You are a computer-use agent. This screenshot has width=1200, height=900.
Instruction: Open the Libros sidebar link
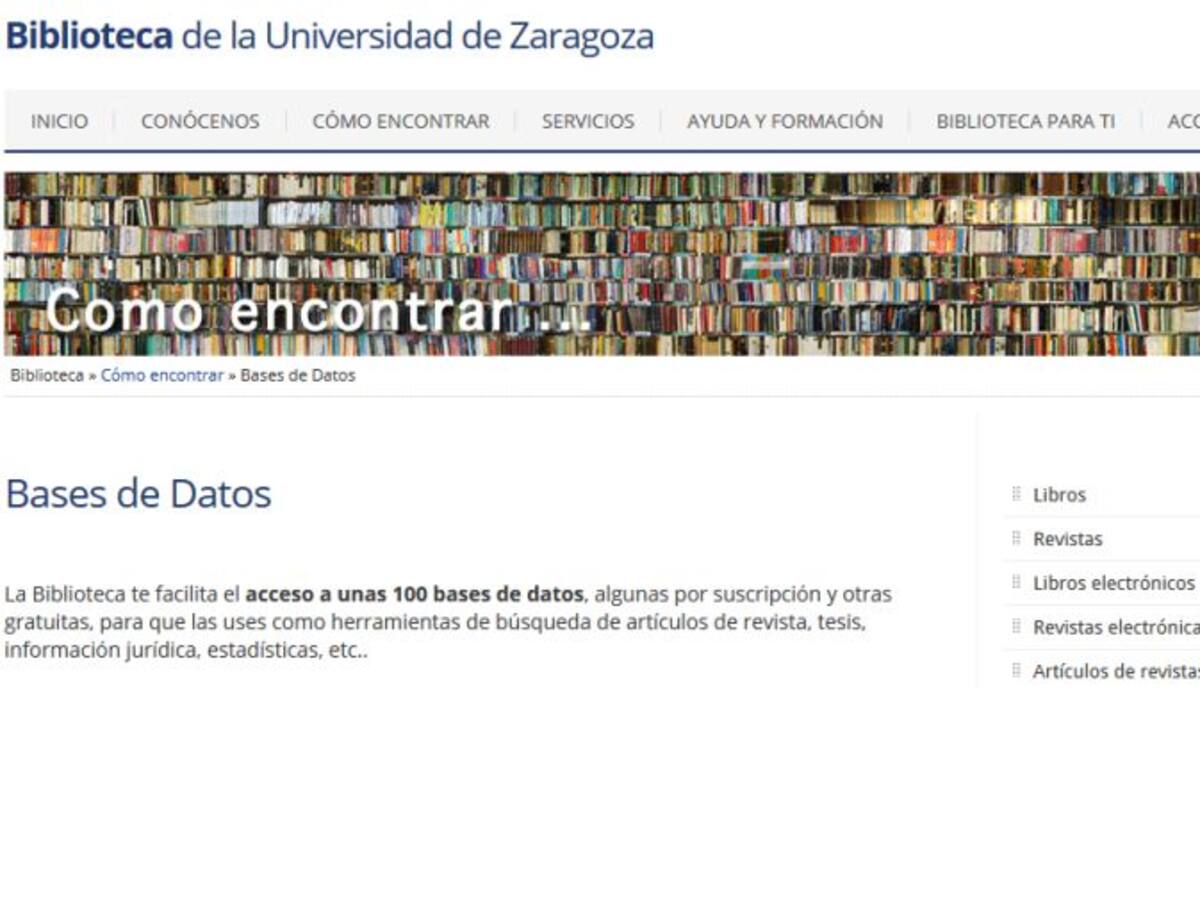(1059, 495)
